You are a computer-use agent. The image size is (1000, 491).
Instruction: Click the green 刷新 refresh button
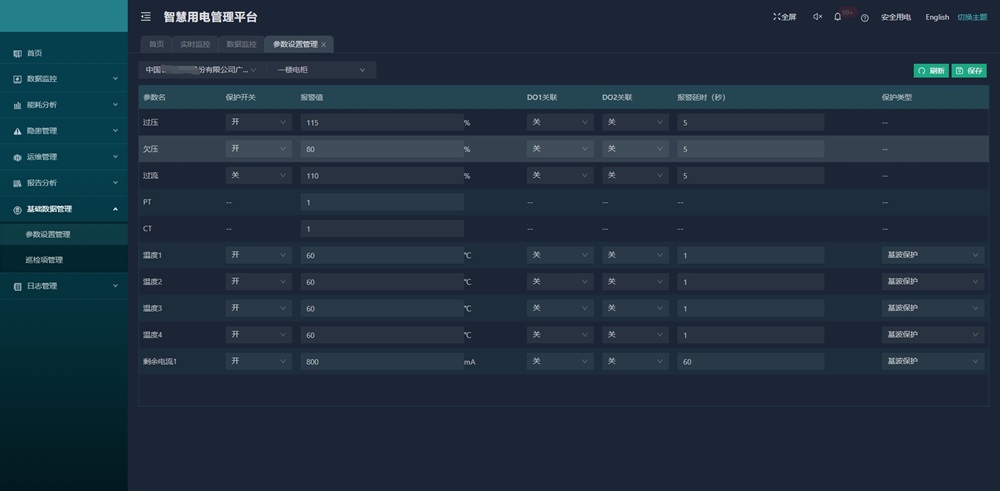[931, 71]
